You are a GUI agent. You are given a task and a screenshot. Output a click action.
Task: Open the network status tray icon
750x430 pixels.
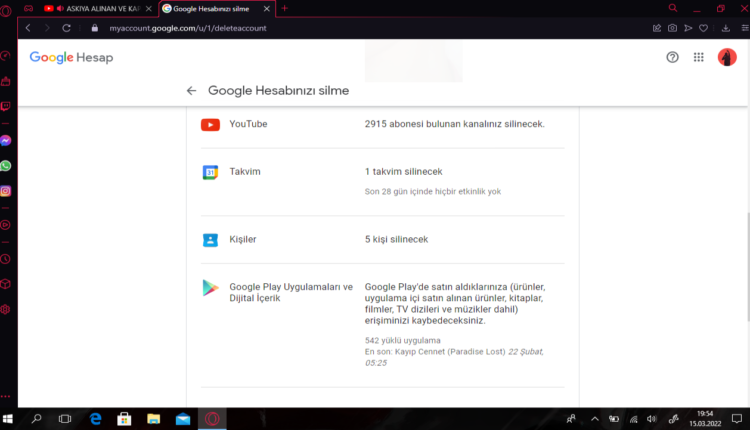(634, 419)
